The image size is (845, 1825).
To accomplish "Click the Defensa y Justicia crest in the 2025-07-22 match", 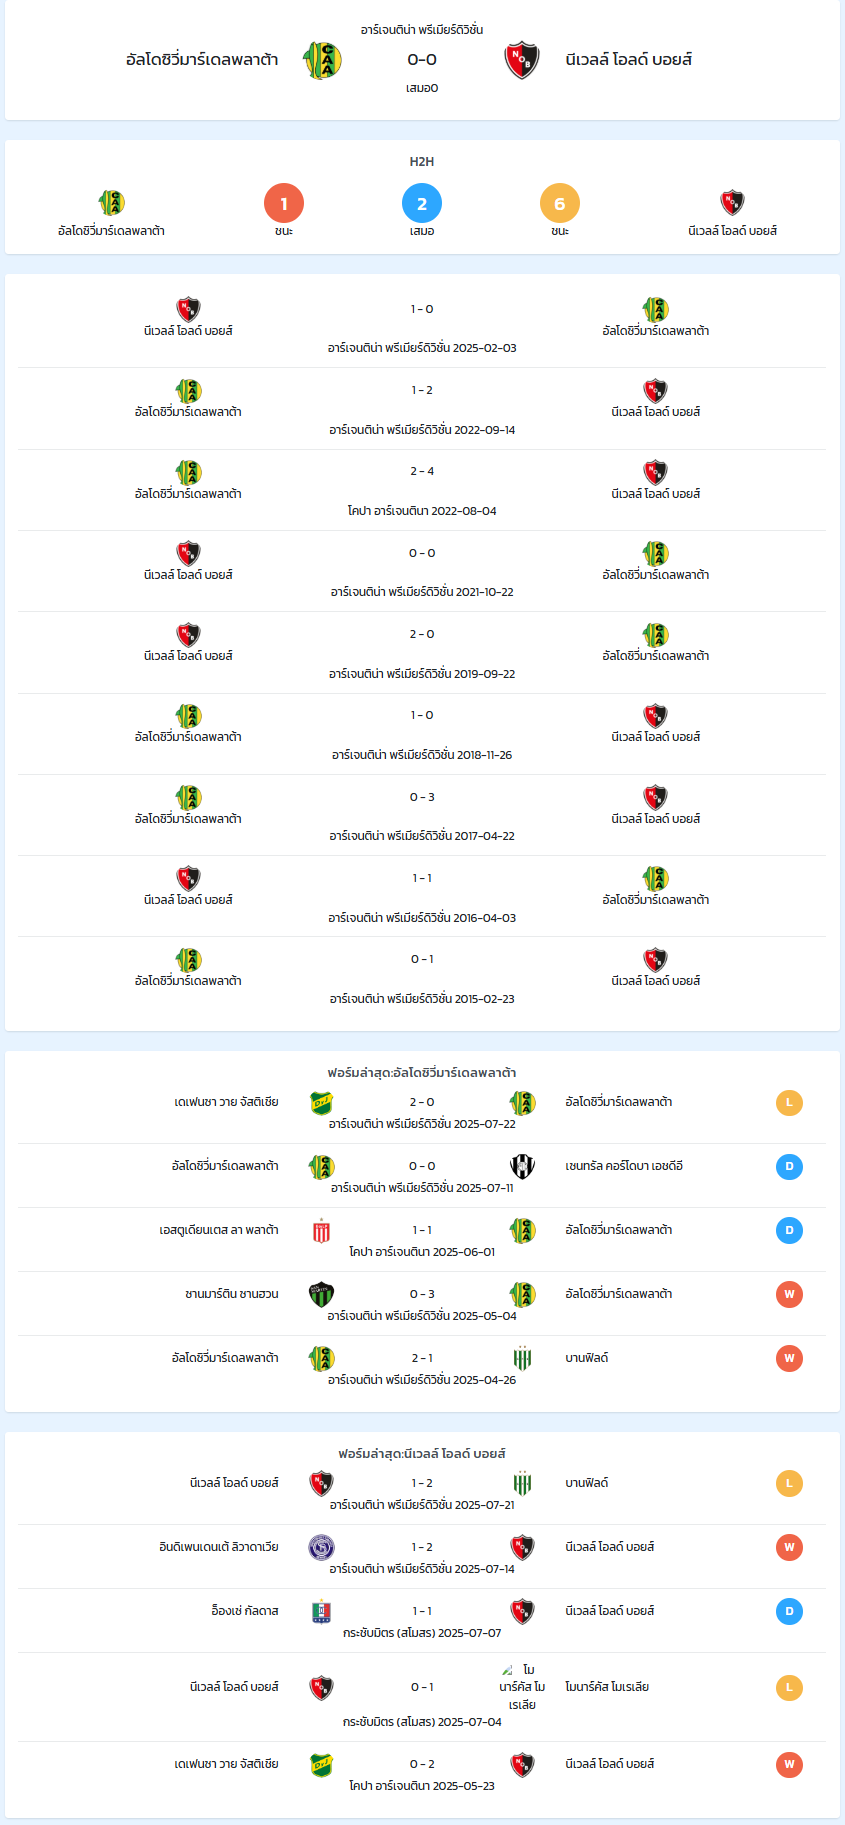I will pyautogui.click(x=322, y=1103).
